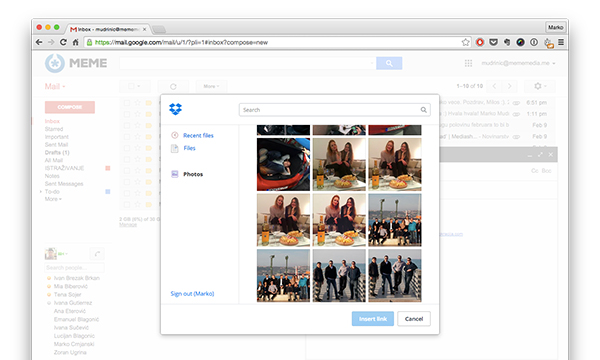Viewport: 600px width, 360px height.
Task: Click the Insert link button
Action: [373, 319]
